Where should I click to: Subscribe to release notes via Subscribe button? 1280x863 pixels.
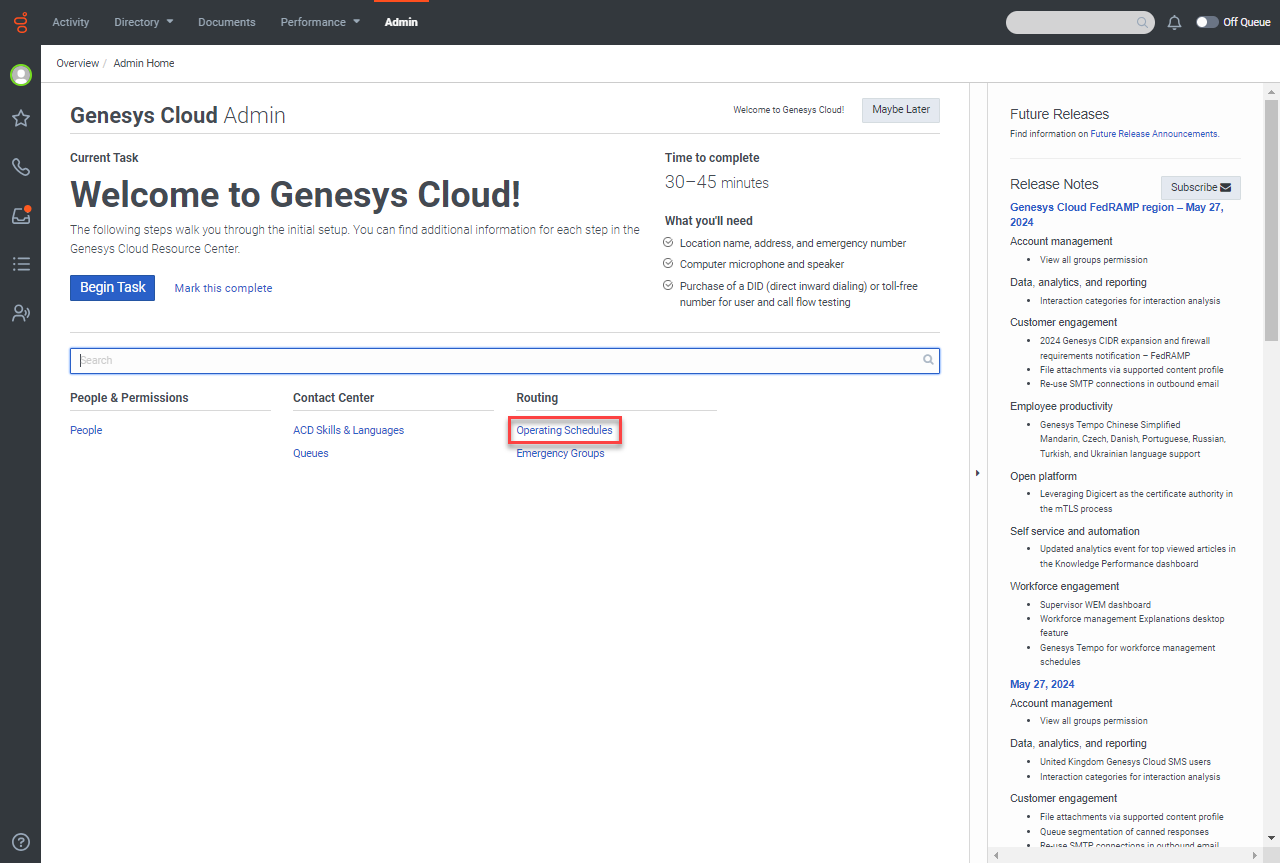pos(1200,187)
